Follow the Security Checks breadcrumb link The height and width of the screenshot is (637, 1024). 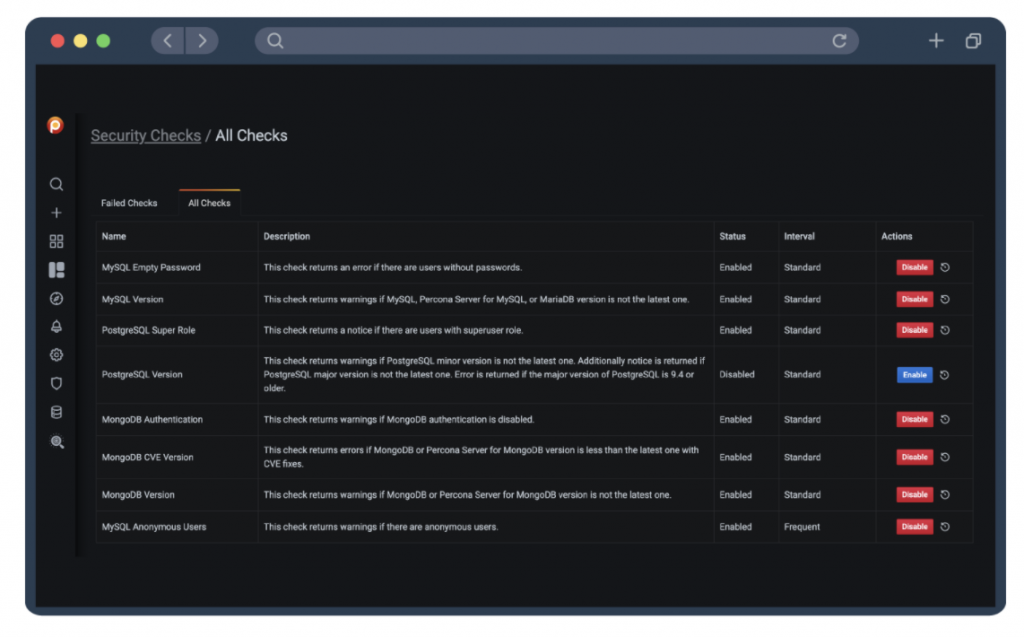click(x=146, y=135)
